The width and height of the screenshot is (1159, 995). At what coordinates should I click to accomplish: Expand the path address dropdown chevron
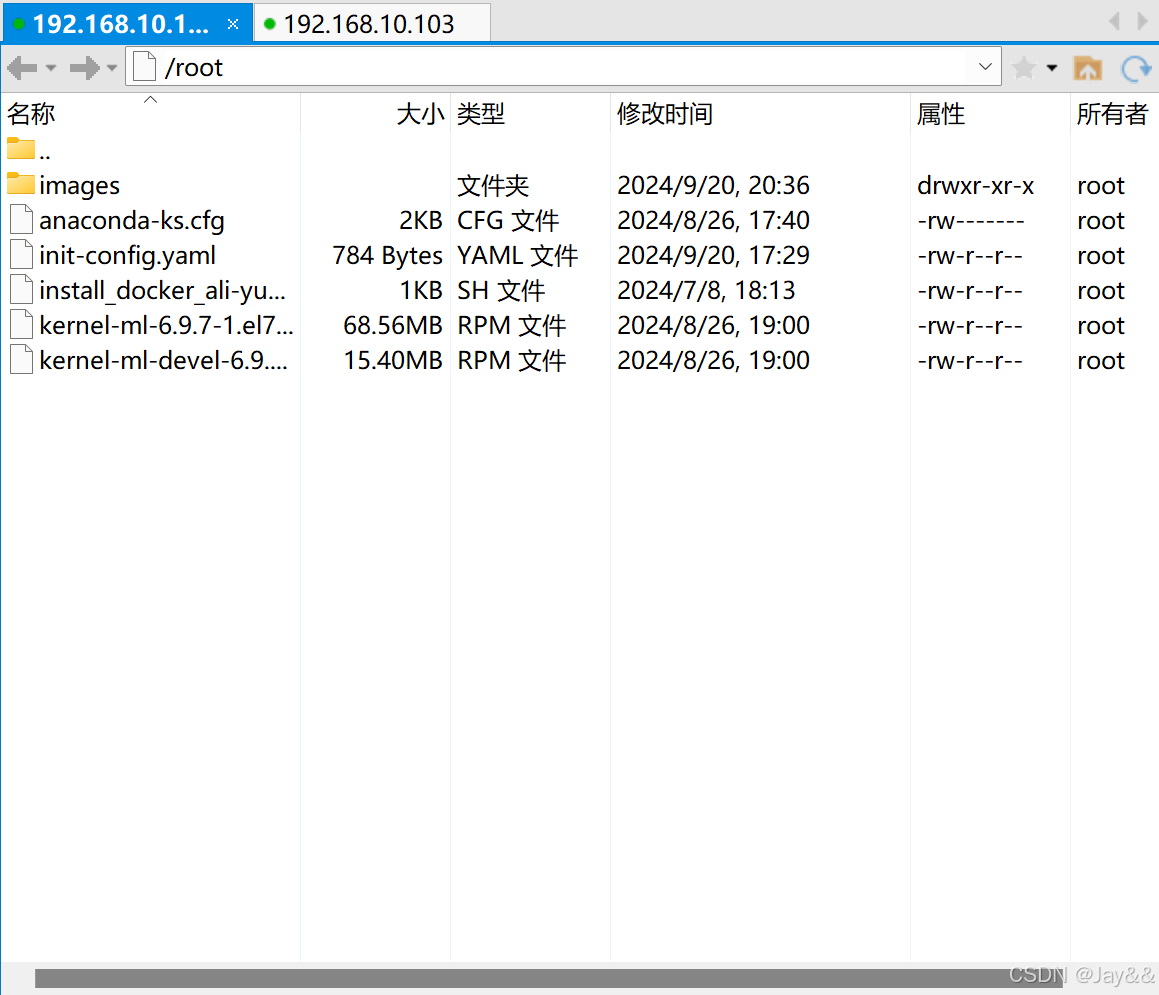[985, 67]
